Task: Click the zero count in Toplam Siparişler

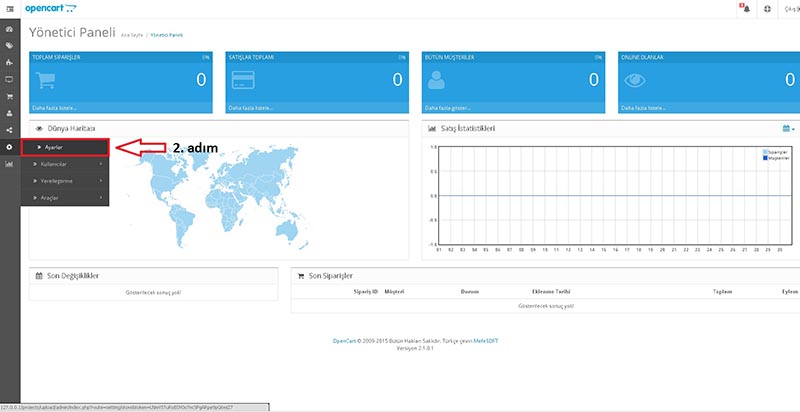Action: click(x=201, y=80)
